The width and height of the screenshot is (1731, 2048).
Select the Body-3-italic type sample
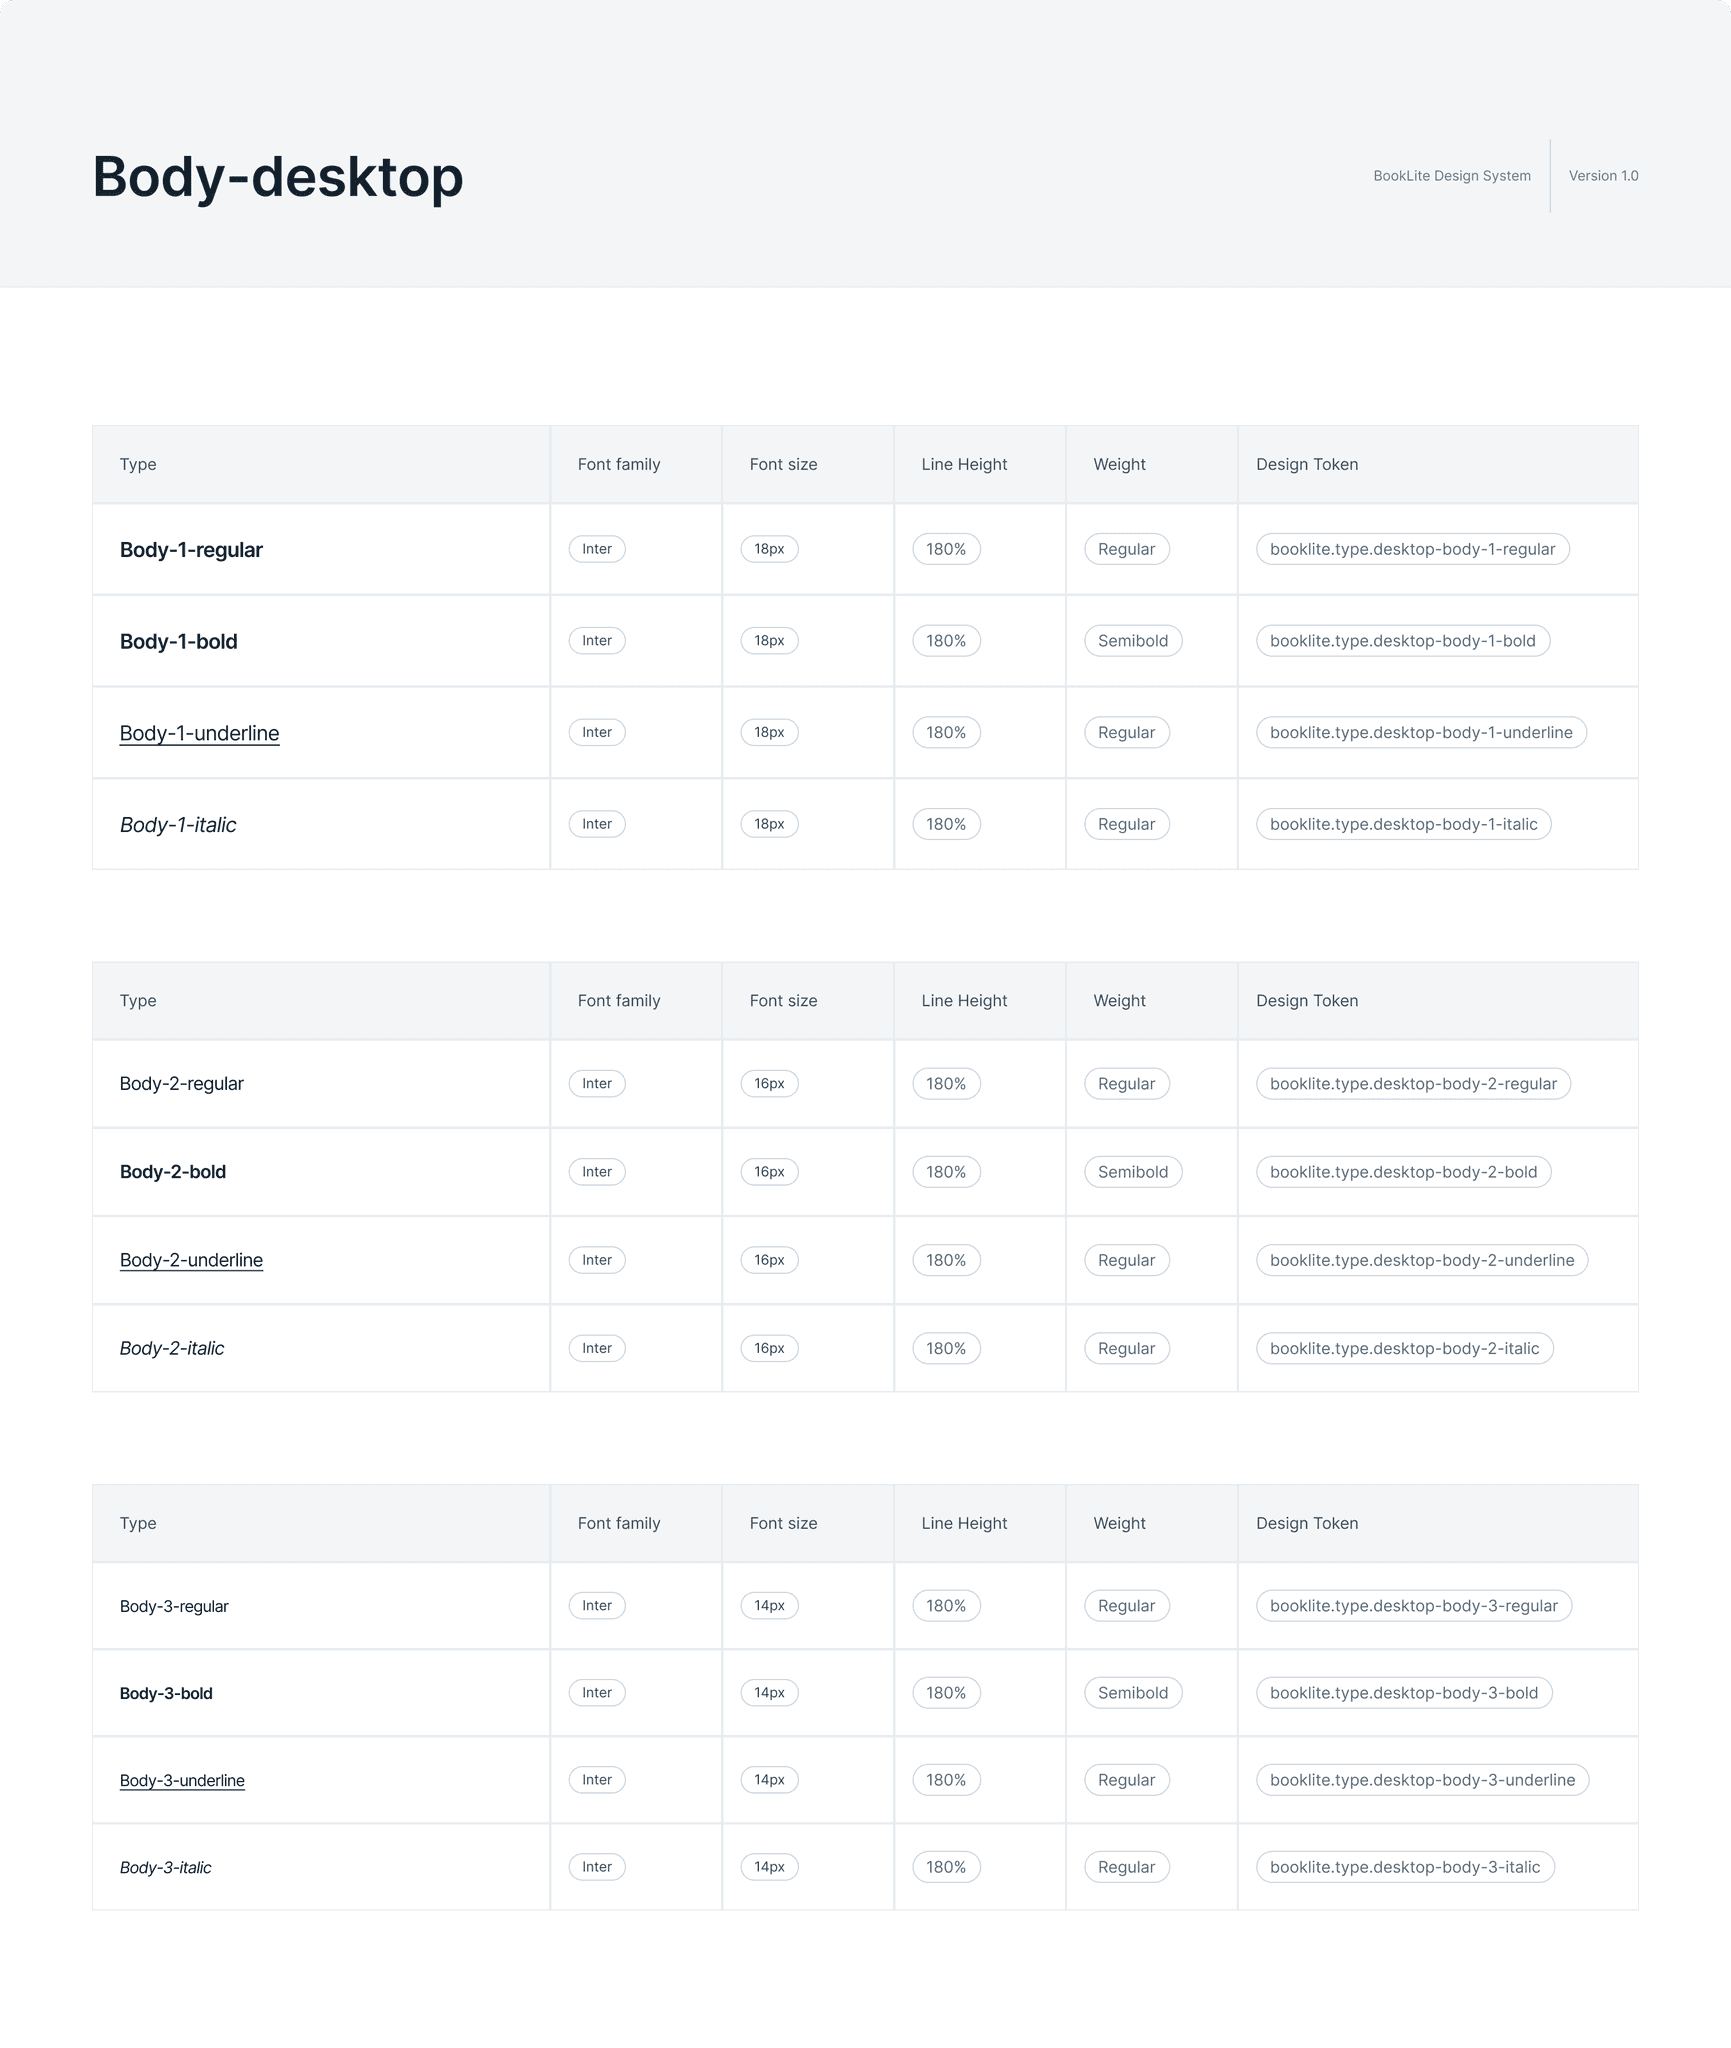click(165, 1867)
